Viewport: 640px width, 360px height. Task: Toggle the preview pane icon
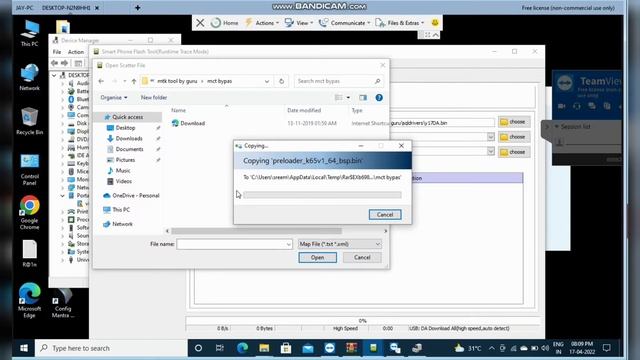[363, 98]
